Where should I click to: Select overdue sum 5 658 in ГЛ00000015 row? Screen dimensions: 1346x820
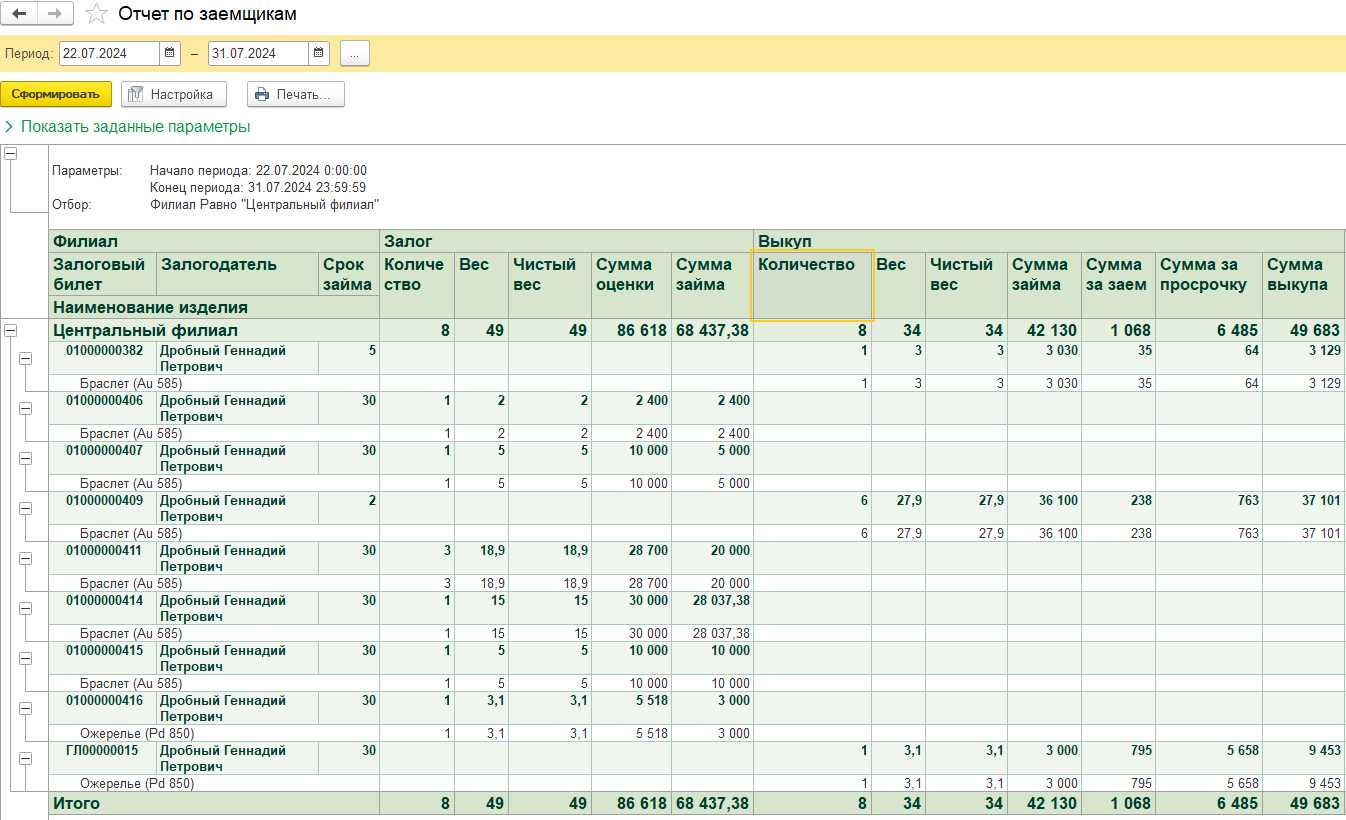pyautogui.click(x=1209, y=758)
